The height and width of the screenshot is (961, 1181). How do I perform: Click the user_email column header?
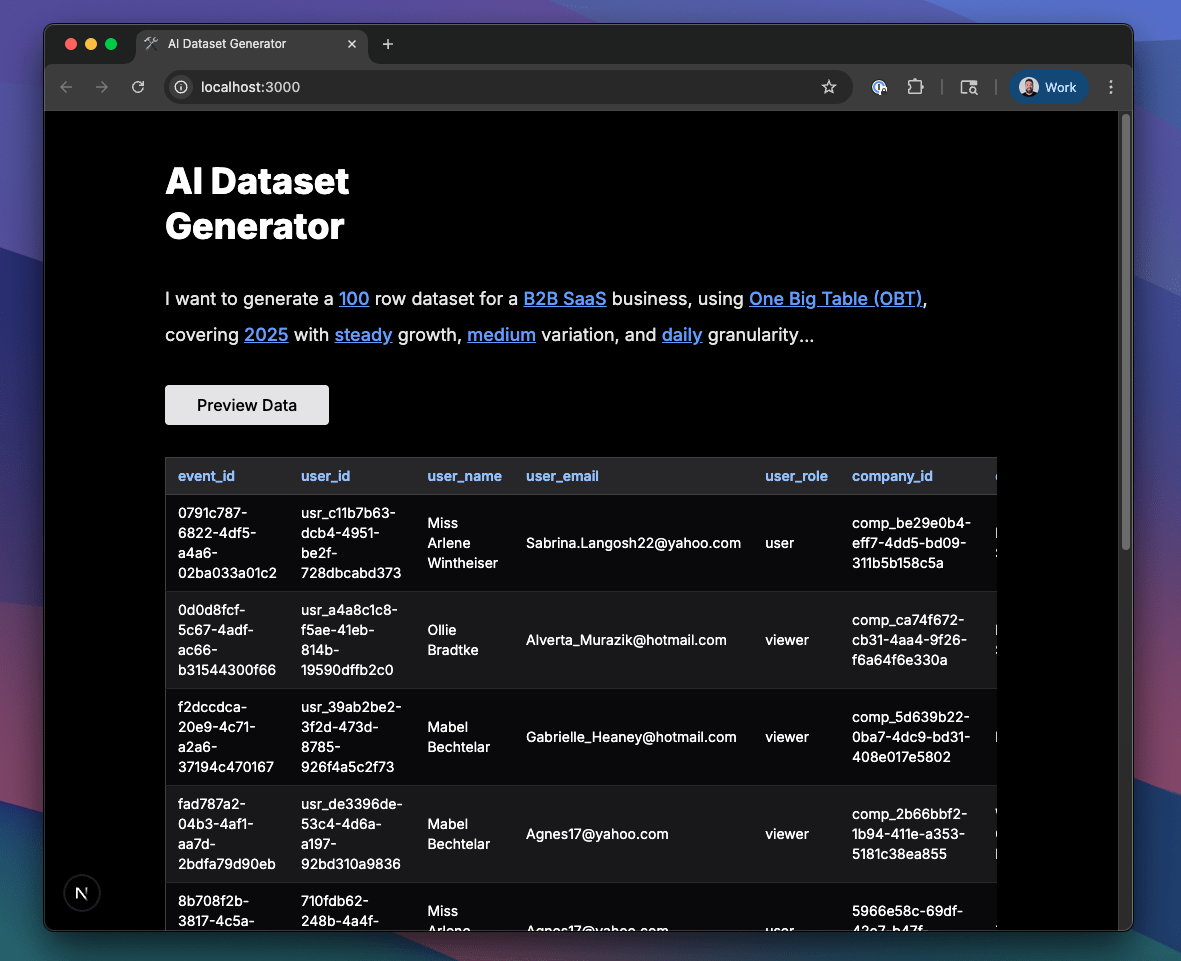pyautogui.click(x=562, y=476)
